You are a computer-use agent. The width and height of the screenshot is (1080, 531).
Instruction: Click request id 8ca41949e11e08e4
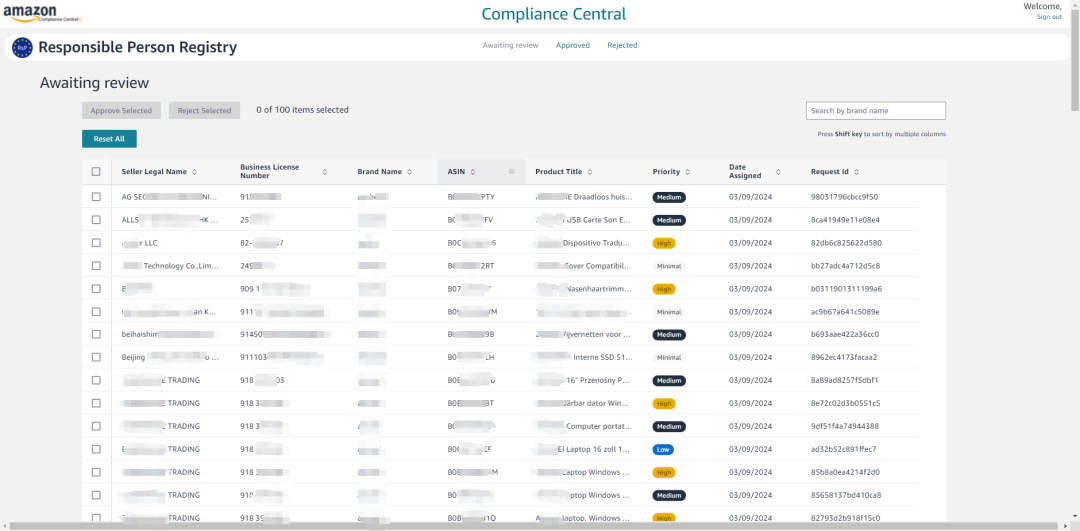pyautogui.click(x=845, y=220)
